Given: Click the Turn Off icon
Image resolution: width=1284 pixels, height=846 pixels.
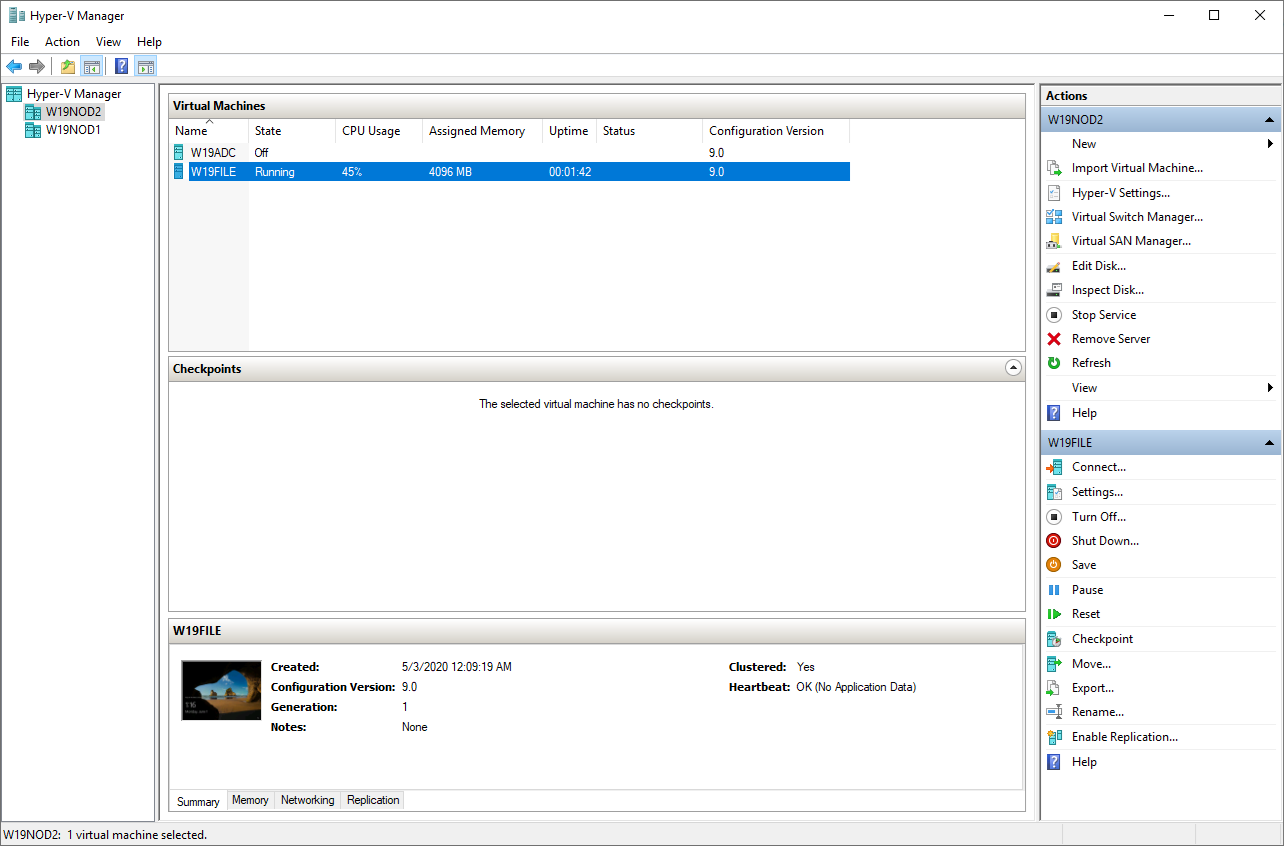Looking at the screenshot, I should click(x=1053, y=517).
